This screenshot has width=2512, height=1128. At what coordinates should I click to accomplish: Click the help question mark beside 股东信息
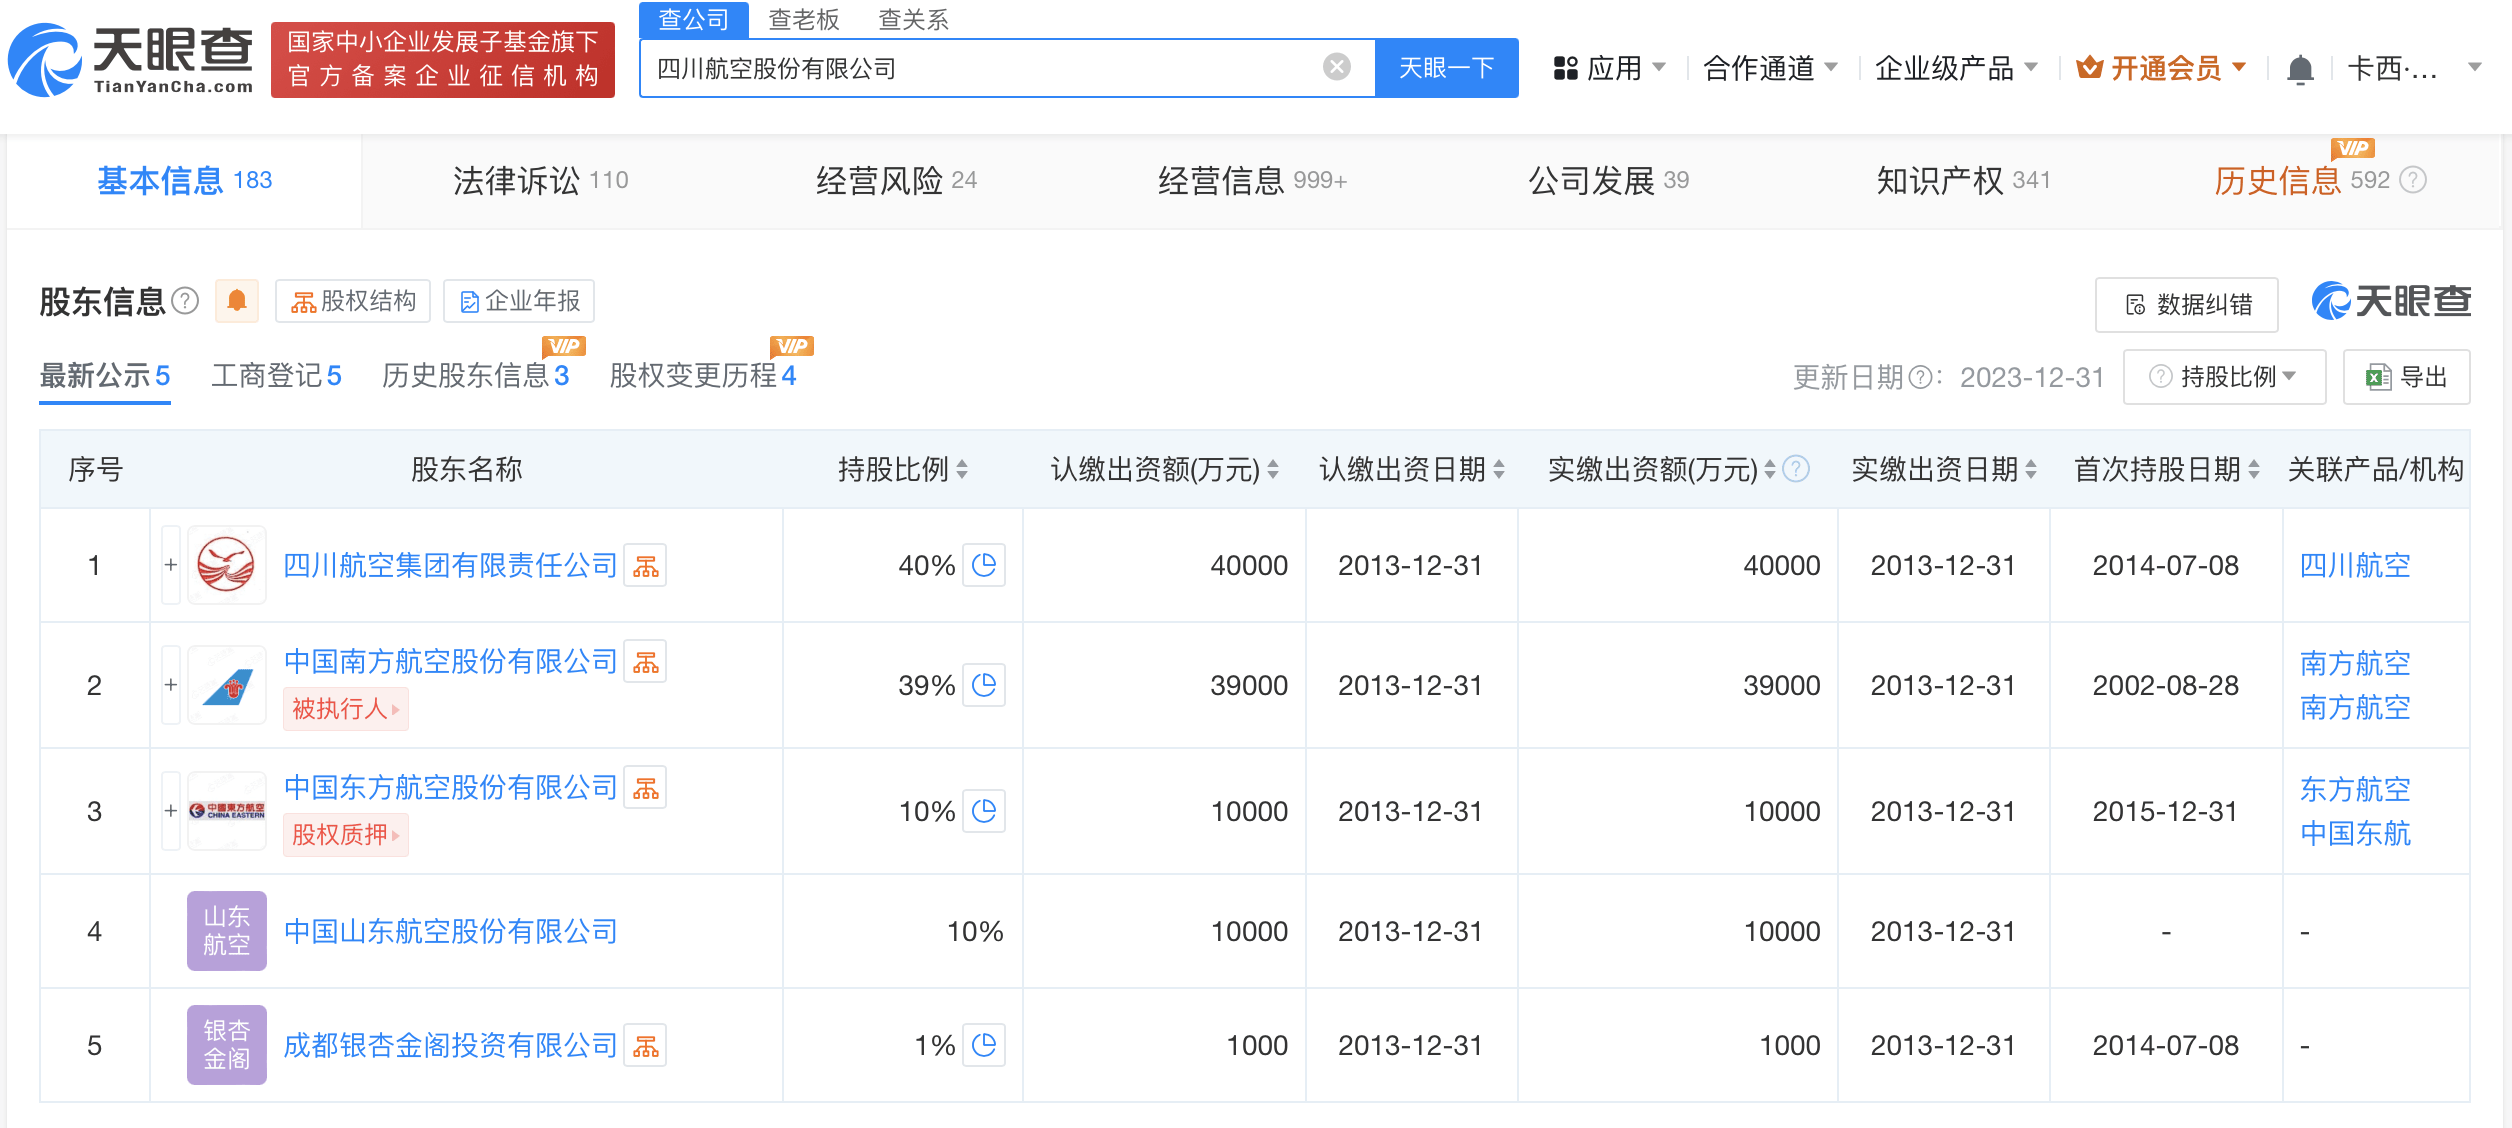(185, 301)
